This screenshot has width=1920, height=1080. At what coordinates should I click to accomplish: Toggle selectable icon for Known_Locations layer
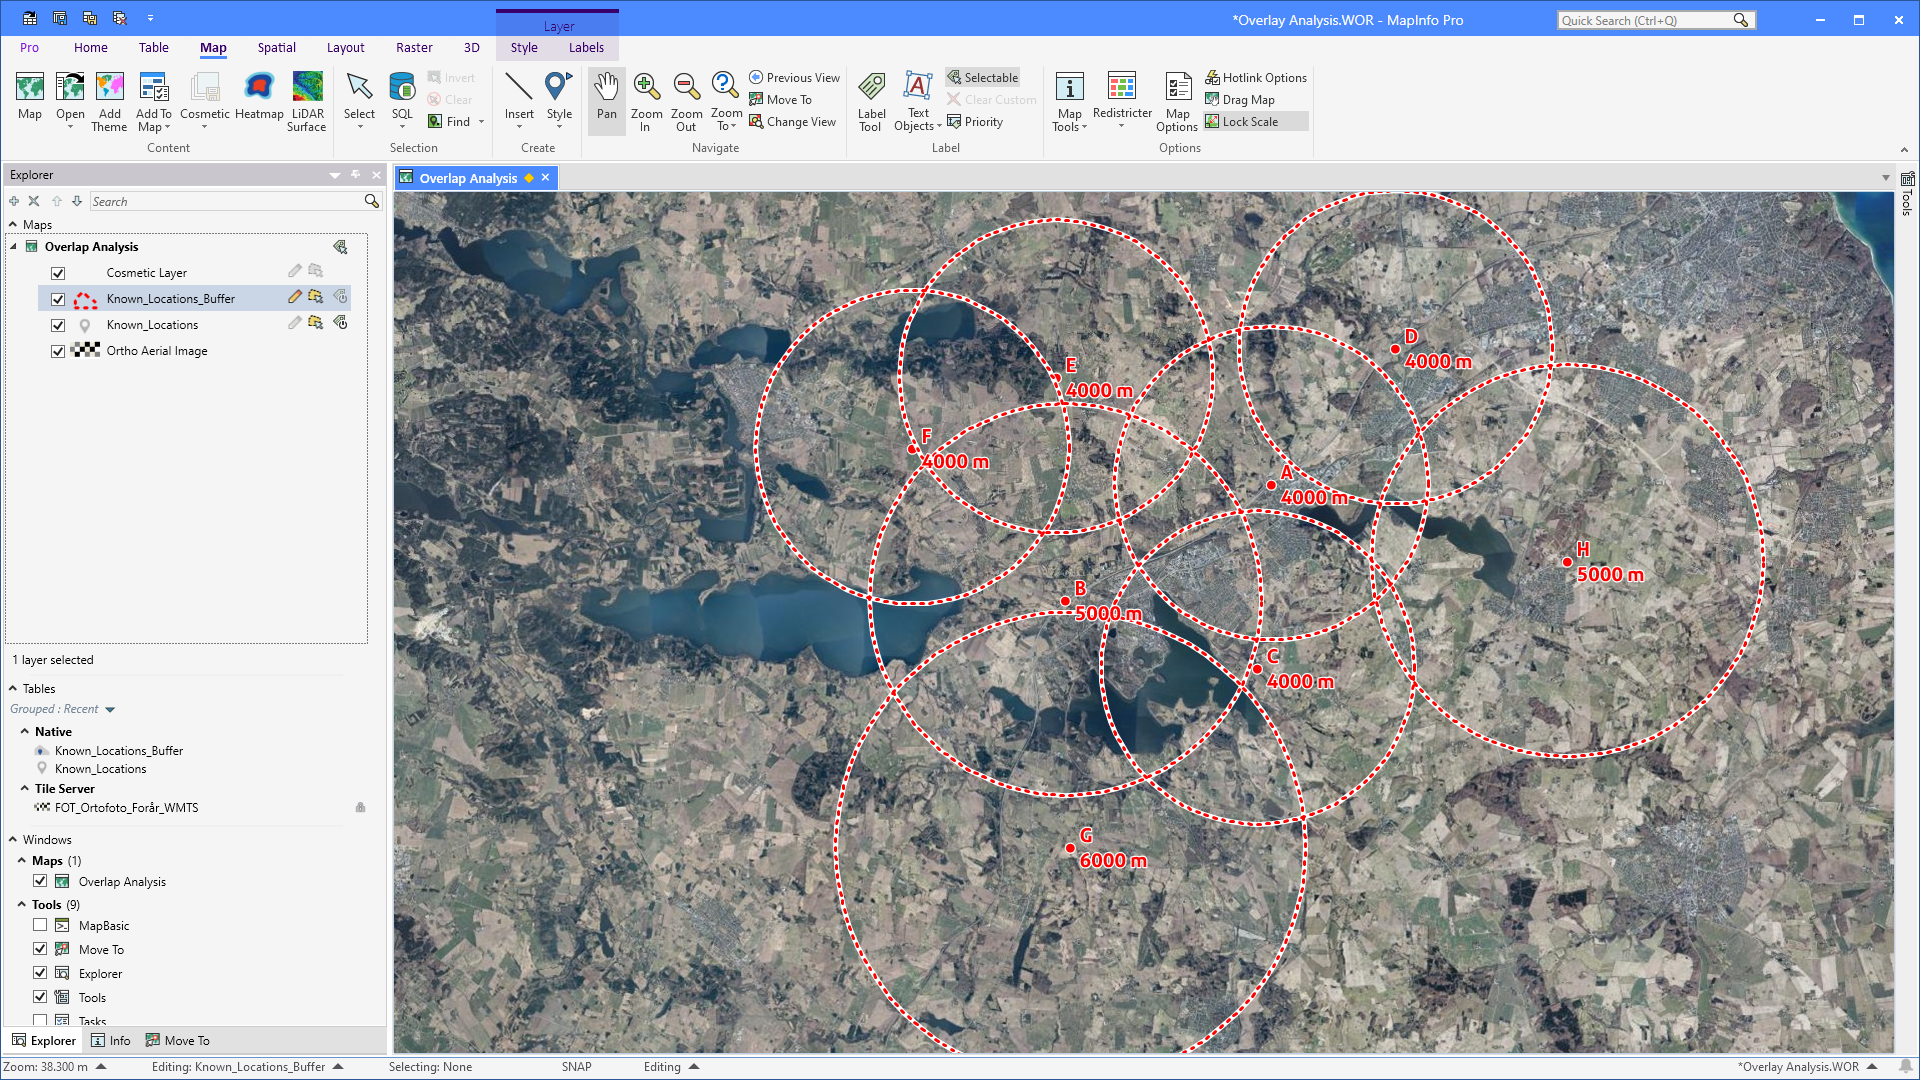(316, 323)
